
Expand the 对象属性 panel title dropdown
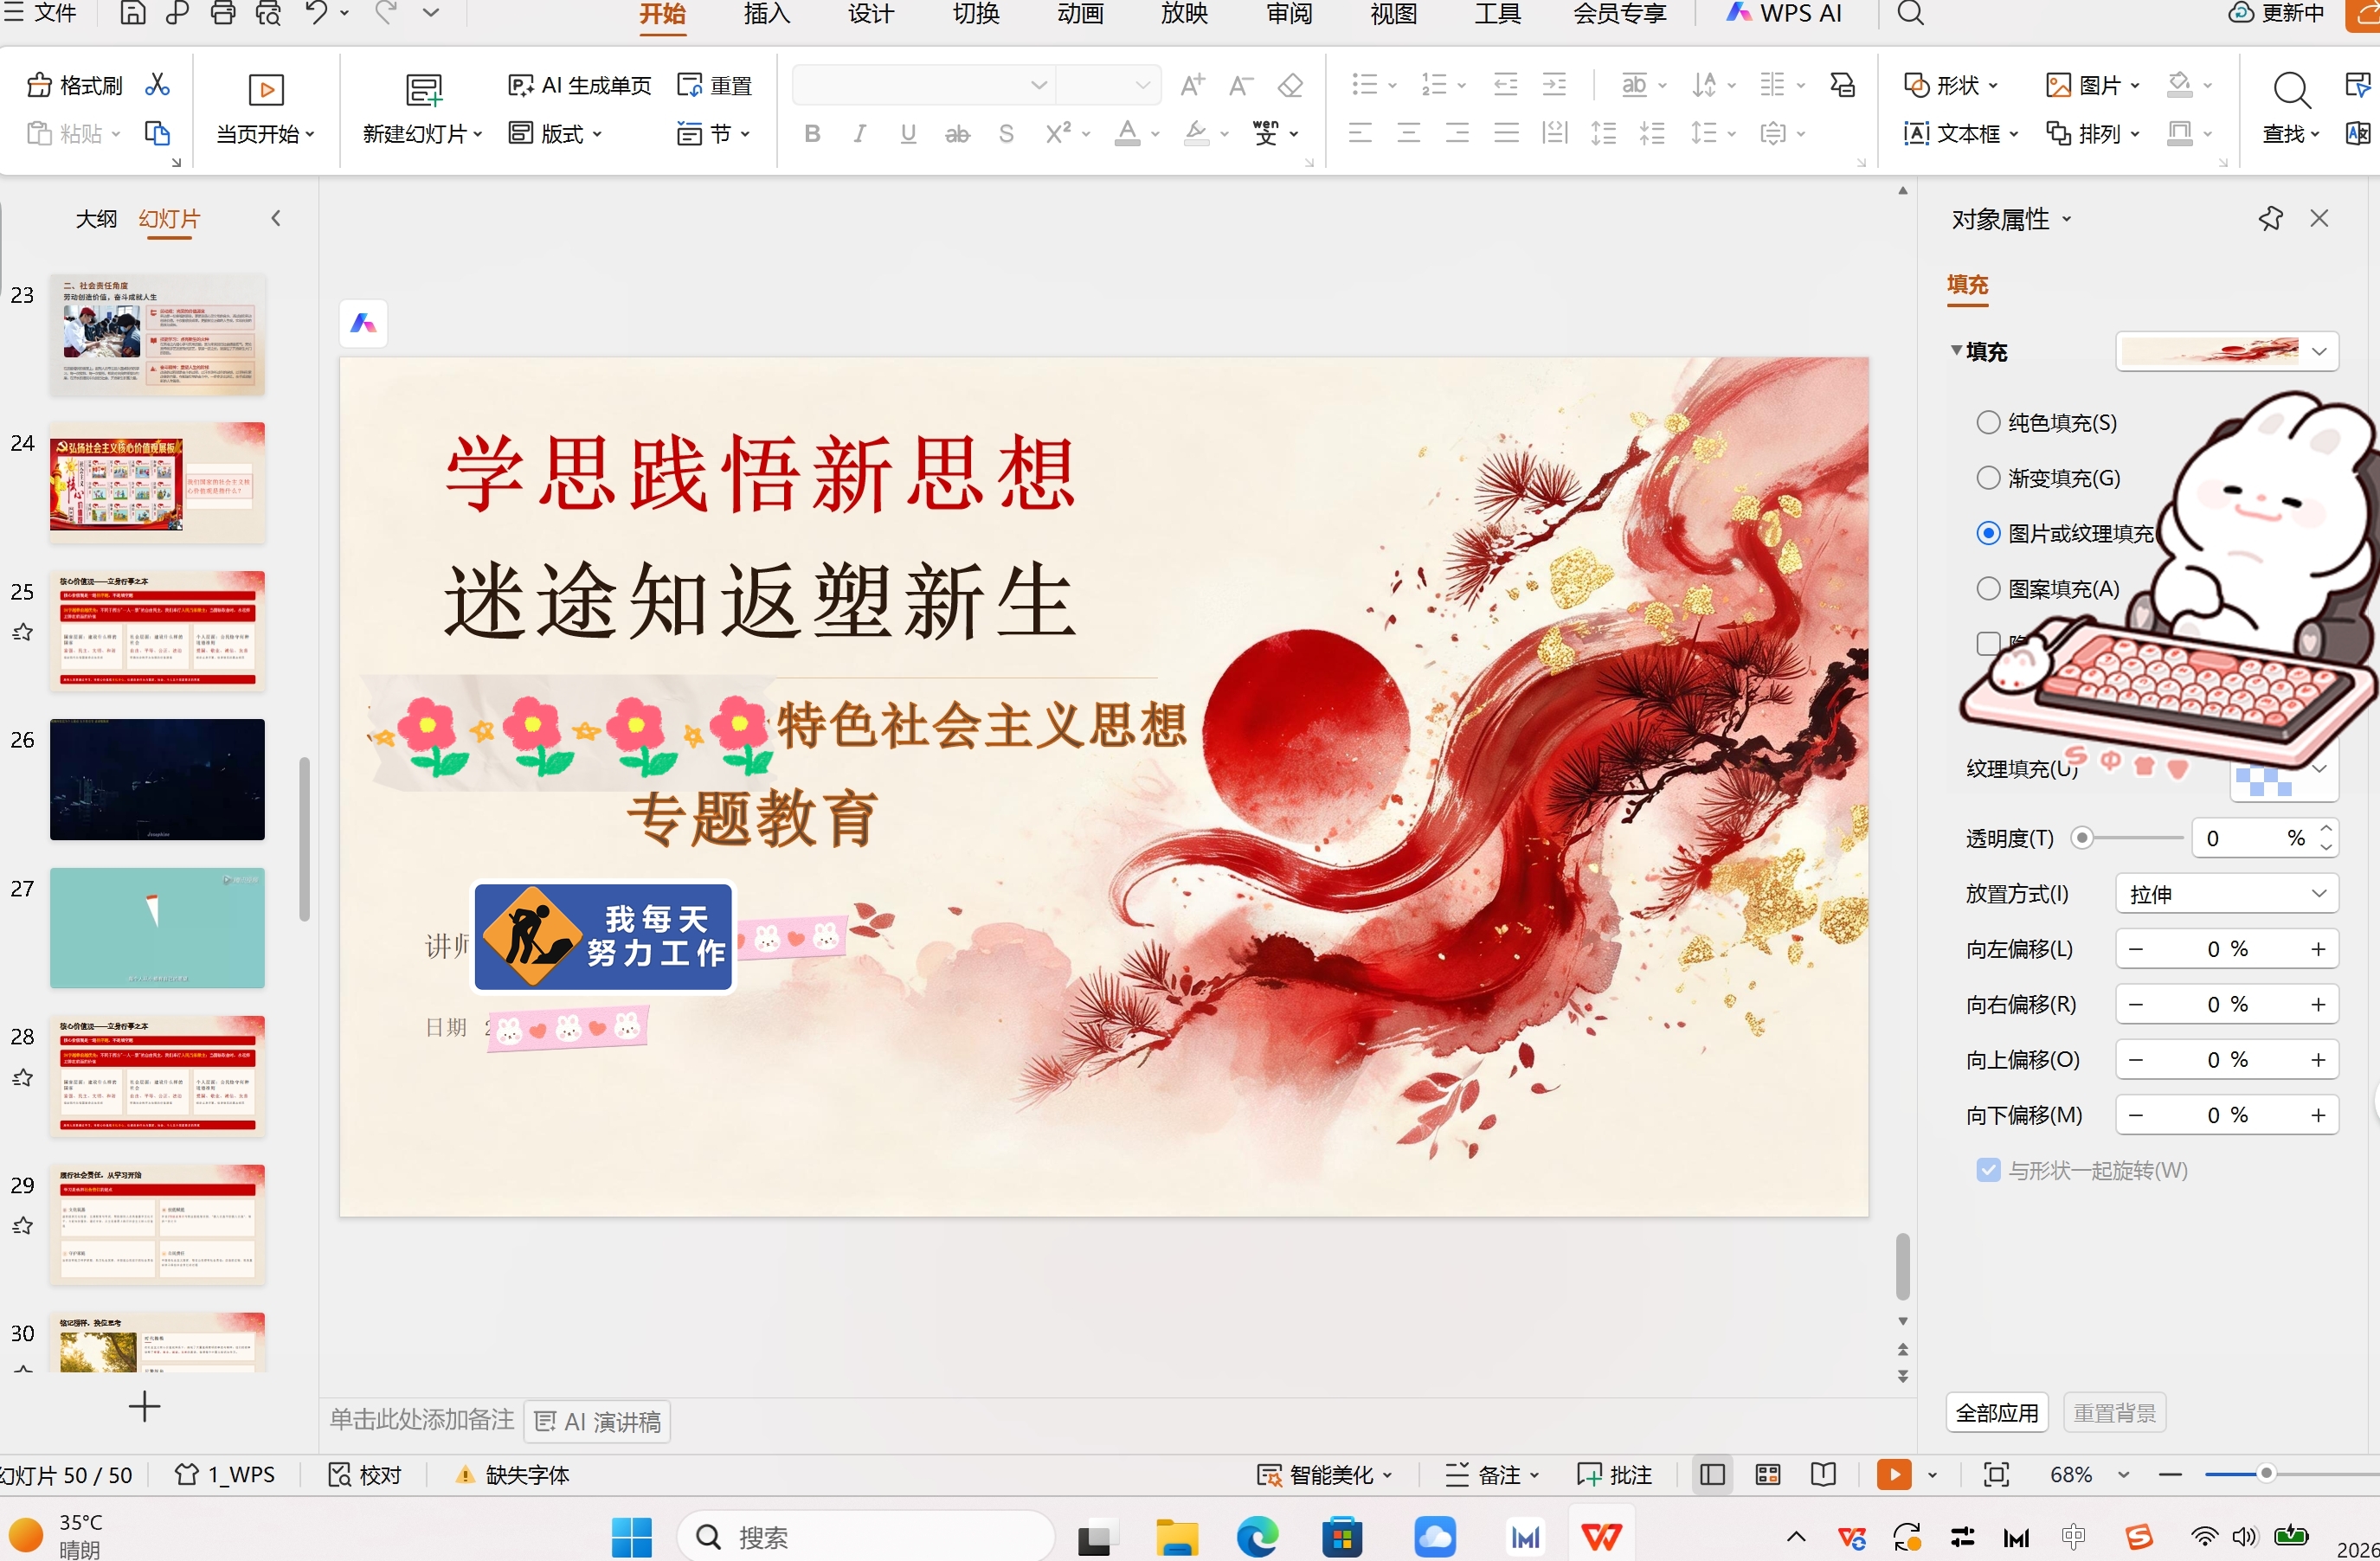pyautogui.click(x=2066, y=219)
